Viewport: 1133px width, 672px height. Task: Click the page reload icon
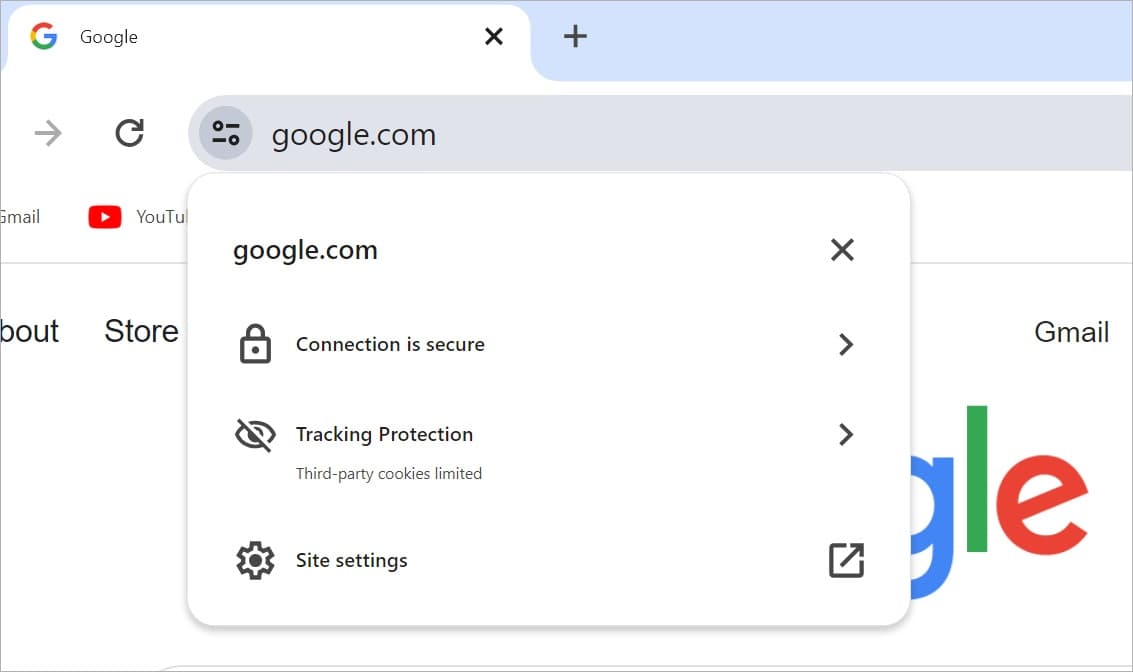(128, 132)
